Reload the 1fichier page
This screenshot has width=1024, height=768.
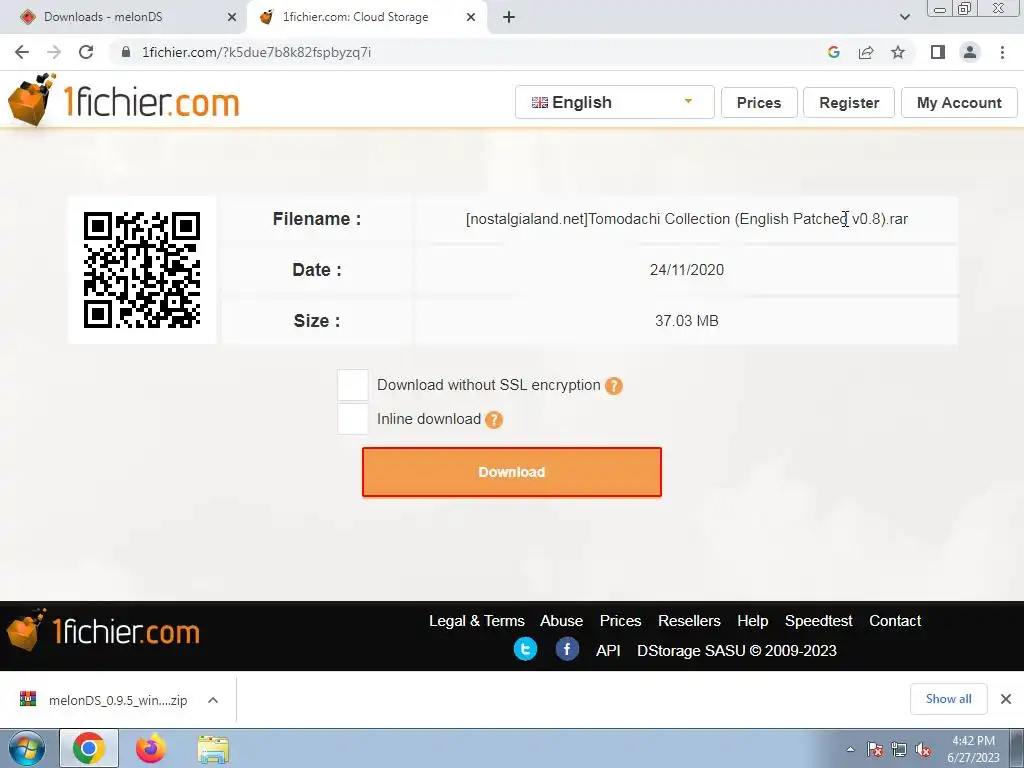click(86, 52)
